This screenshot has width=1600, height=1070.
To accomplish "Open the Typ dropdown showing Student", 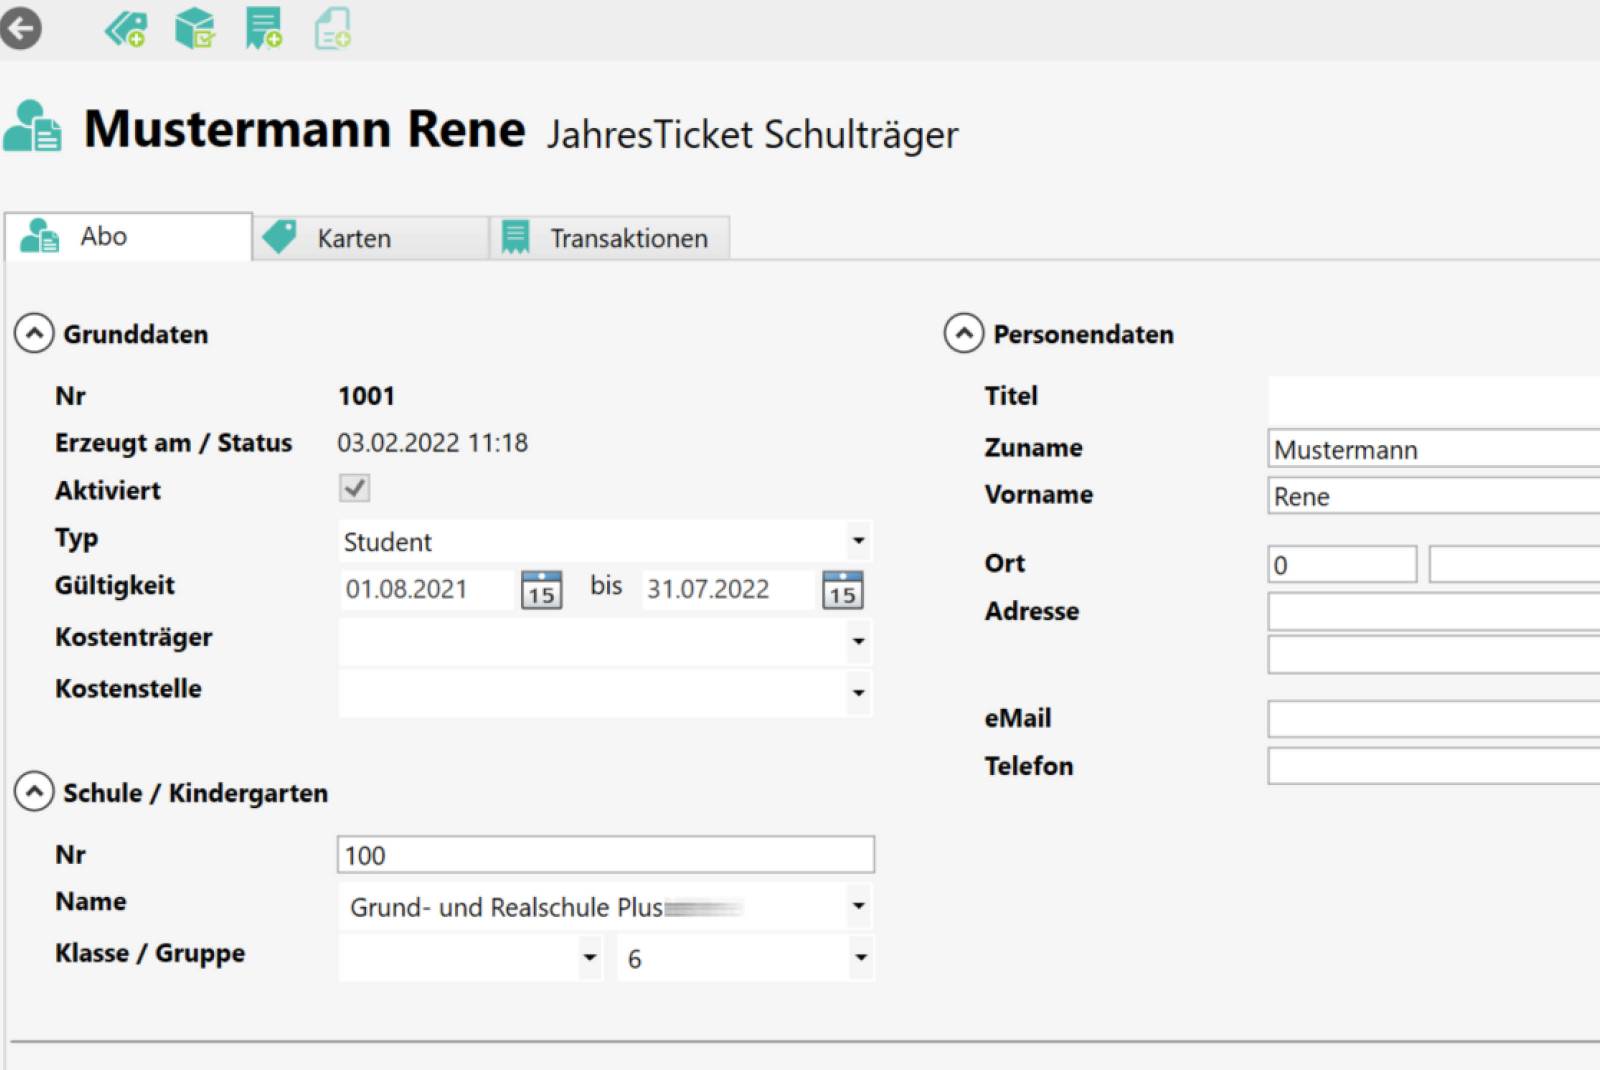I will coord(857,541).
